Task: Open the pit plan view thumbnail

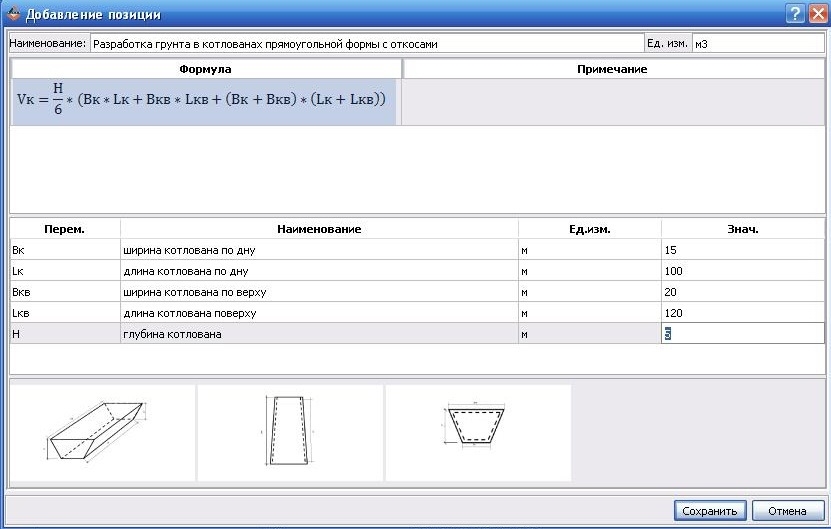Action: point(290,432)
